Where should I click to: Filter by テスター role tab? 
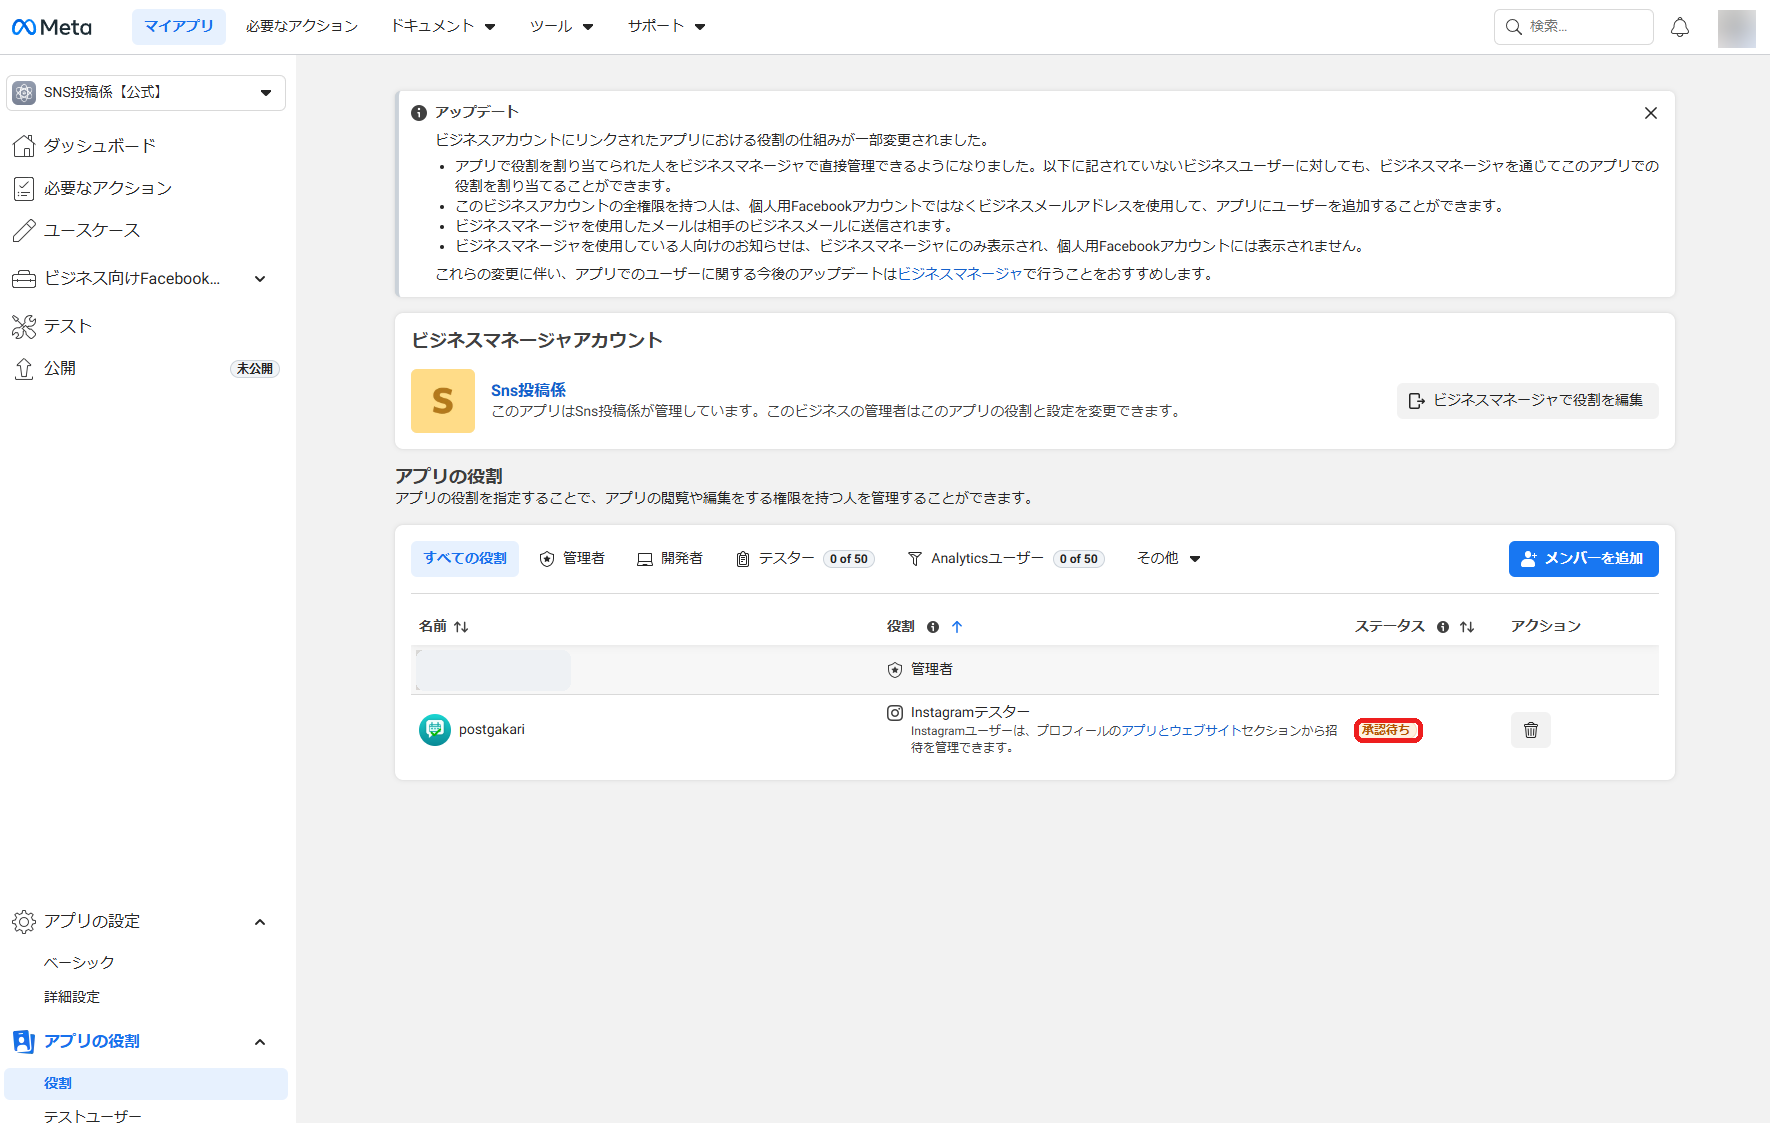pyautogui.click(x=804, y=559)
